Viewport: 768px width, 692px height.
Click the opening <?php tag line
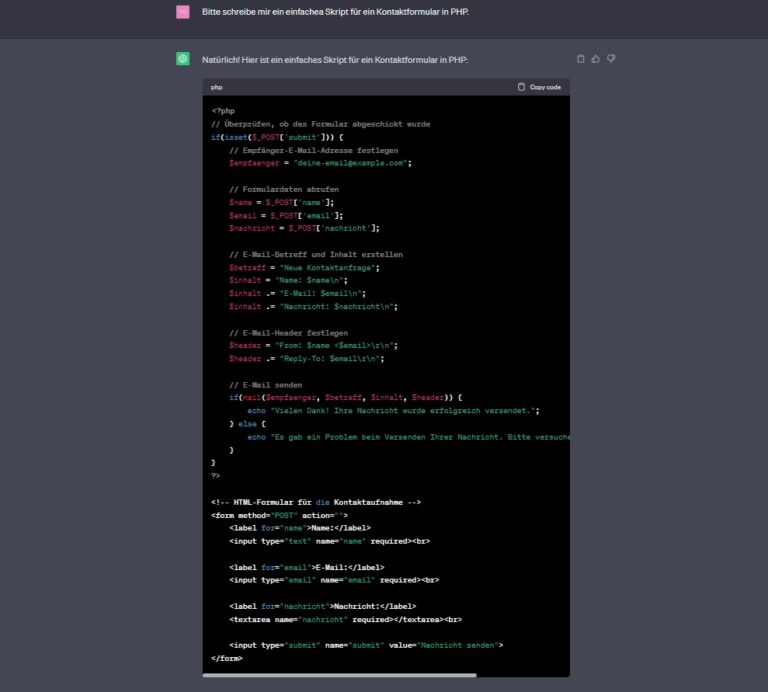click(x=222, y=110)
